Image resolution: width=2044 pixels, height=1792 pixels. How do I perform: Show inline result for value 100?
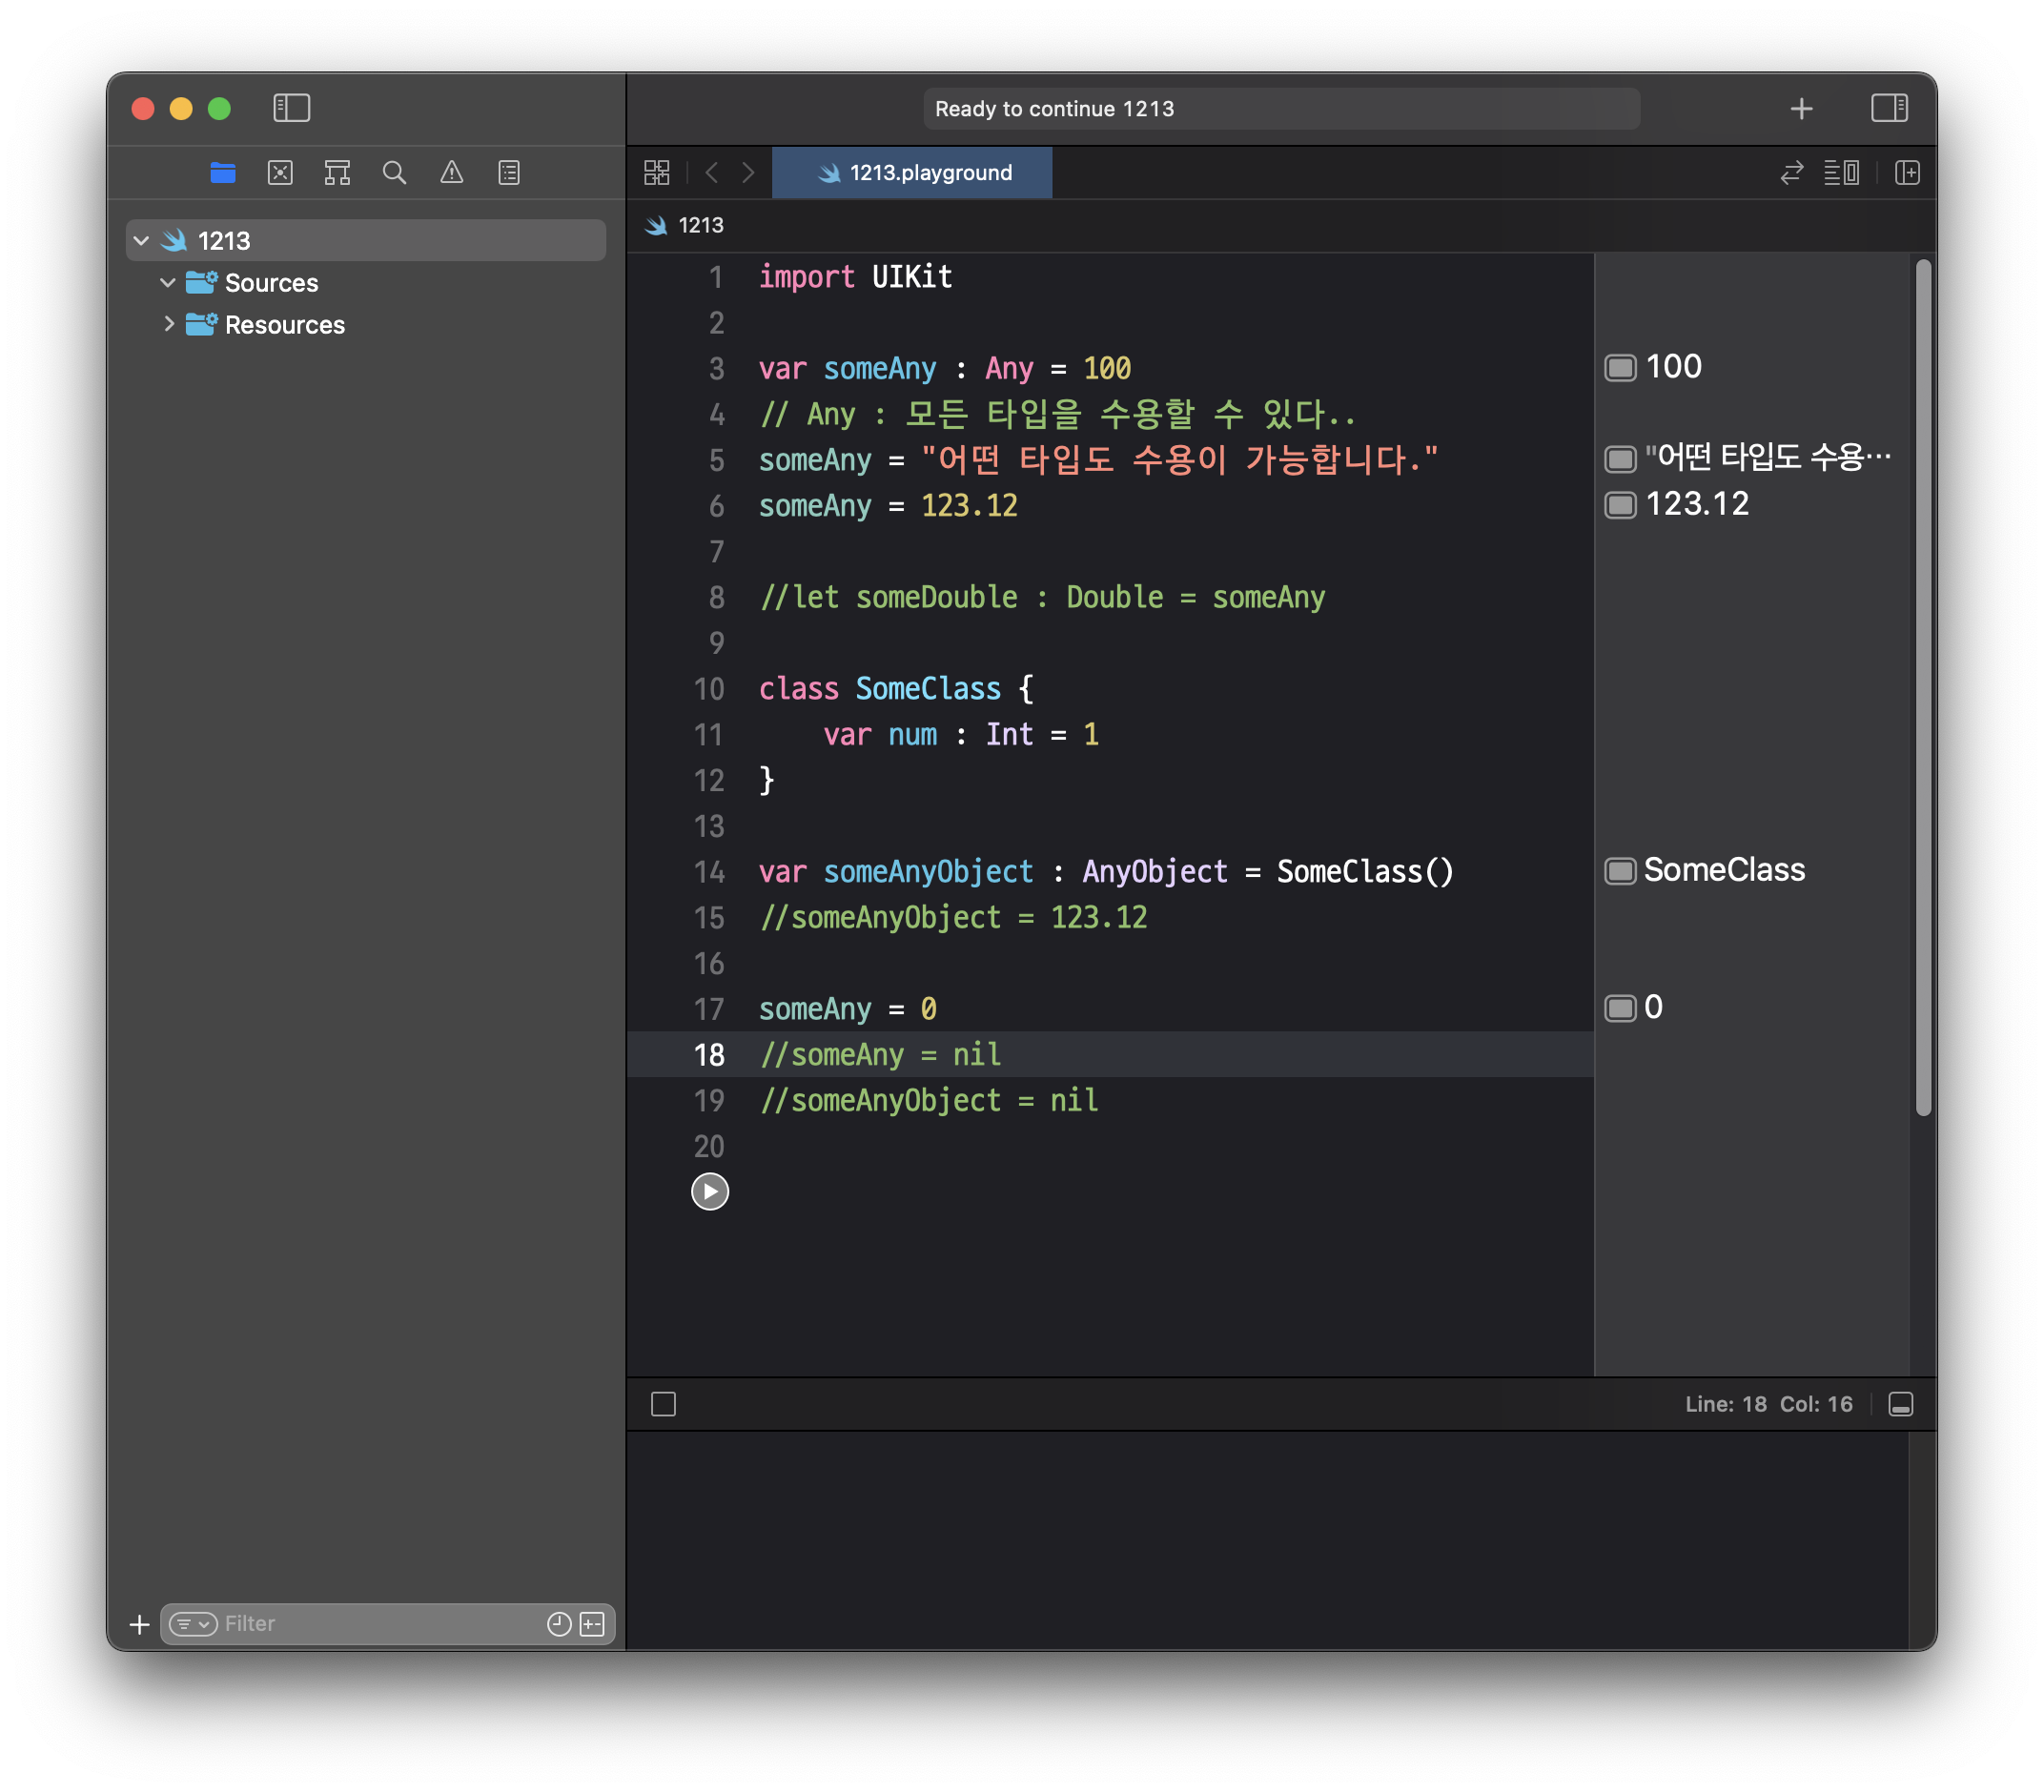[1620, 367]
